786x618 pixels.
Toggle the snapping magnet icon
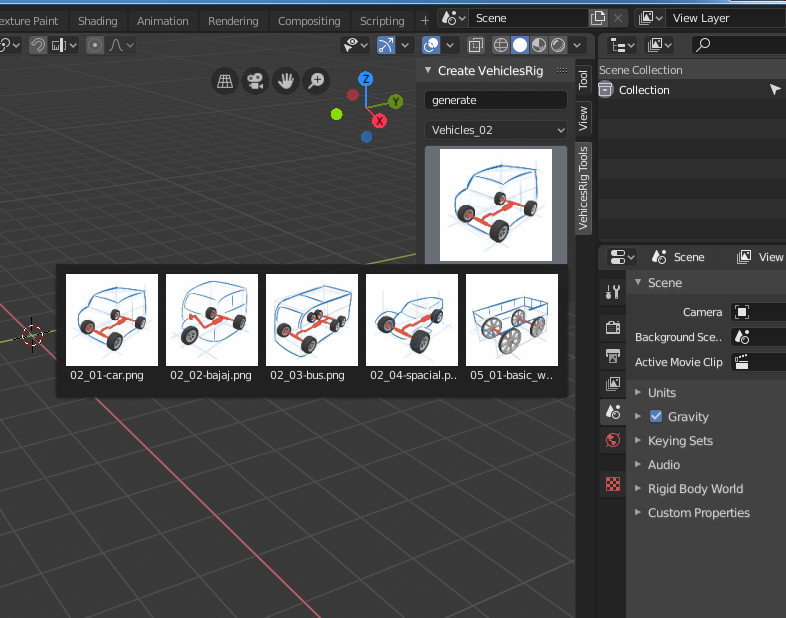38,45
